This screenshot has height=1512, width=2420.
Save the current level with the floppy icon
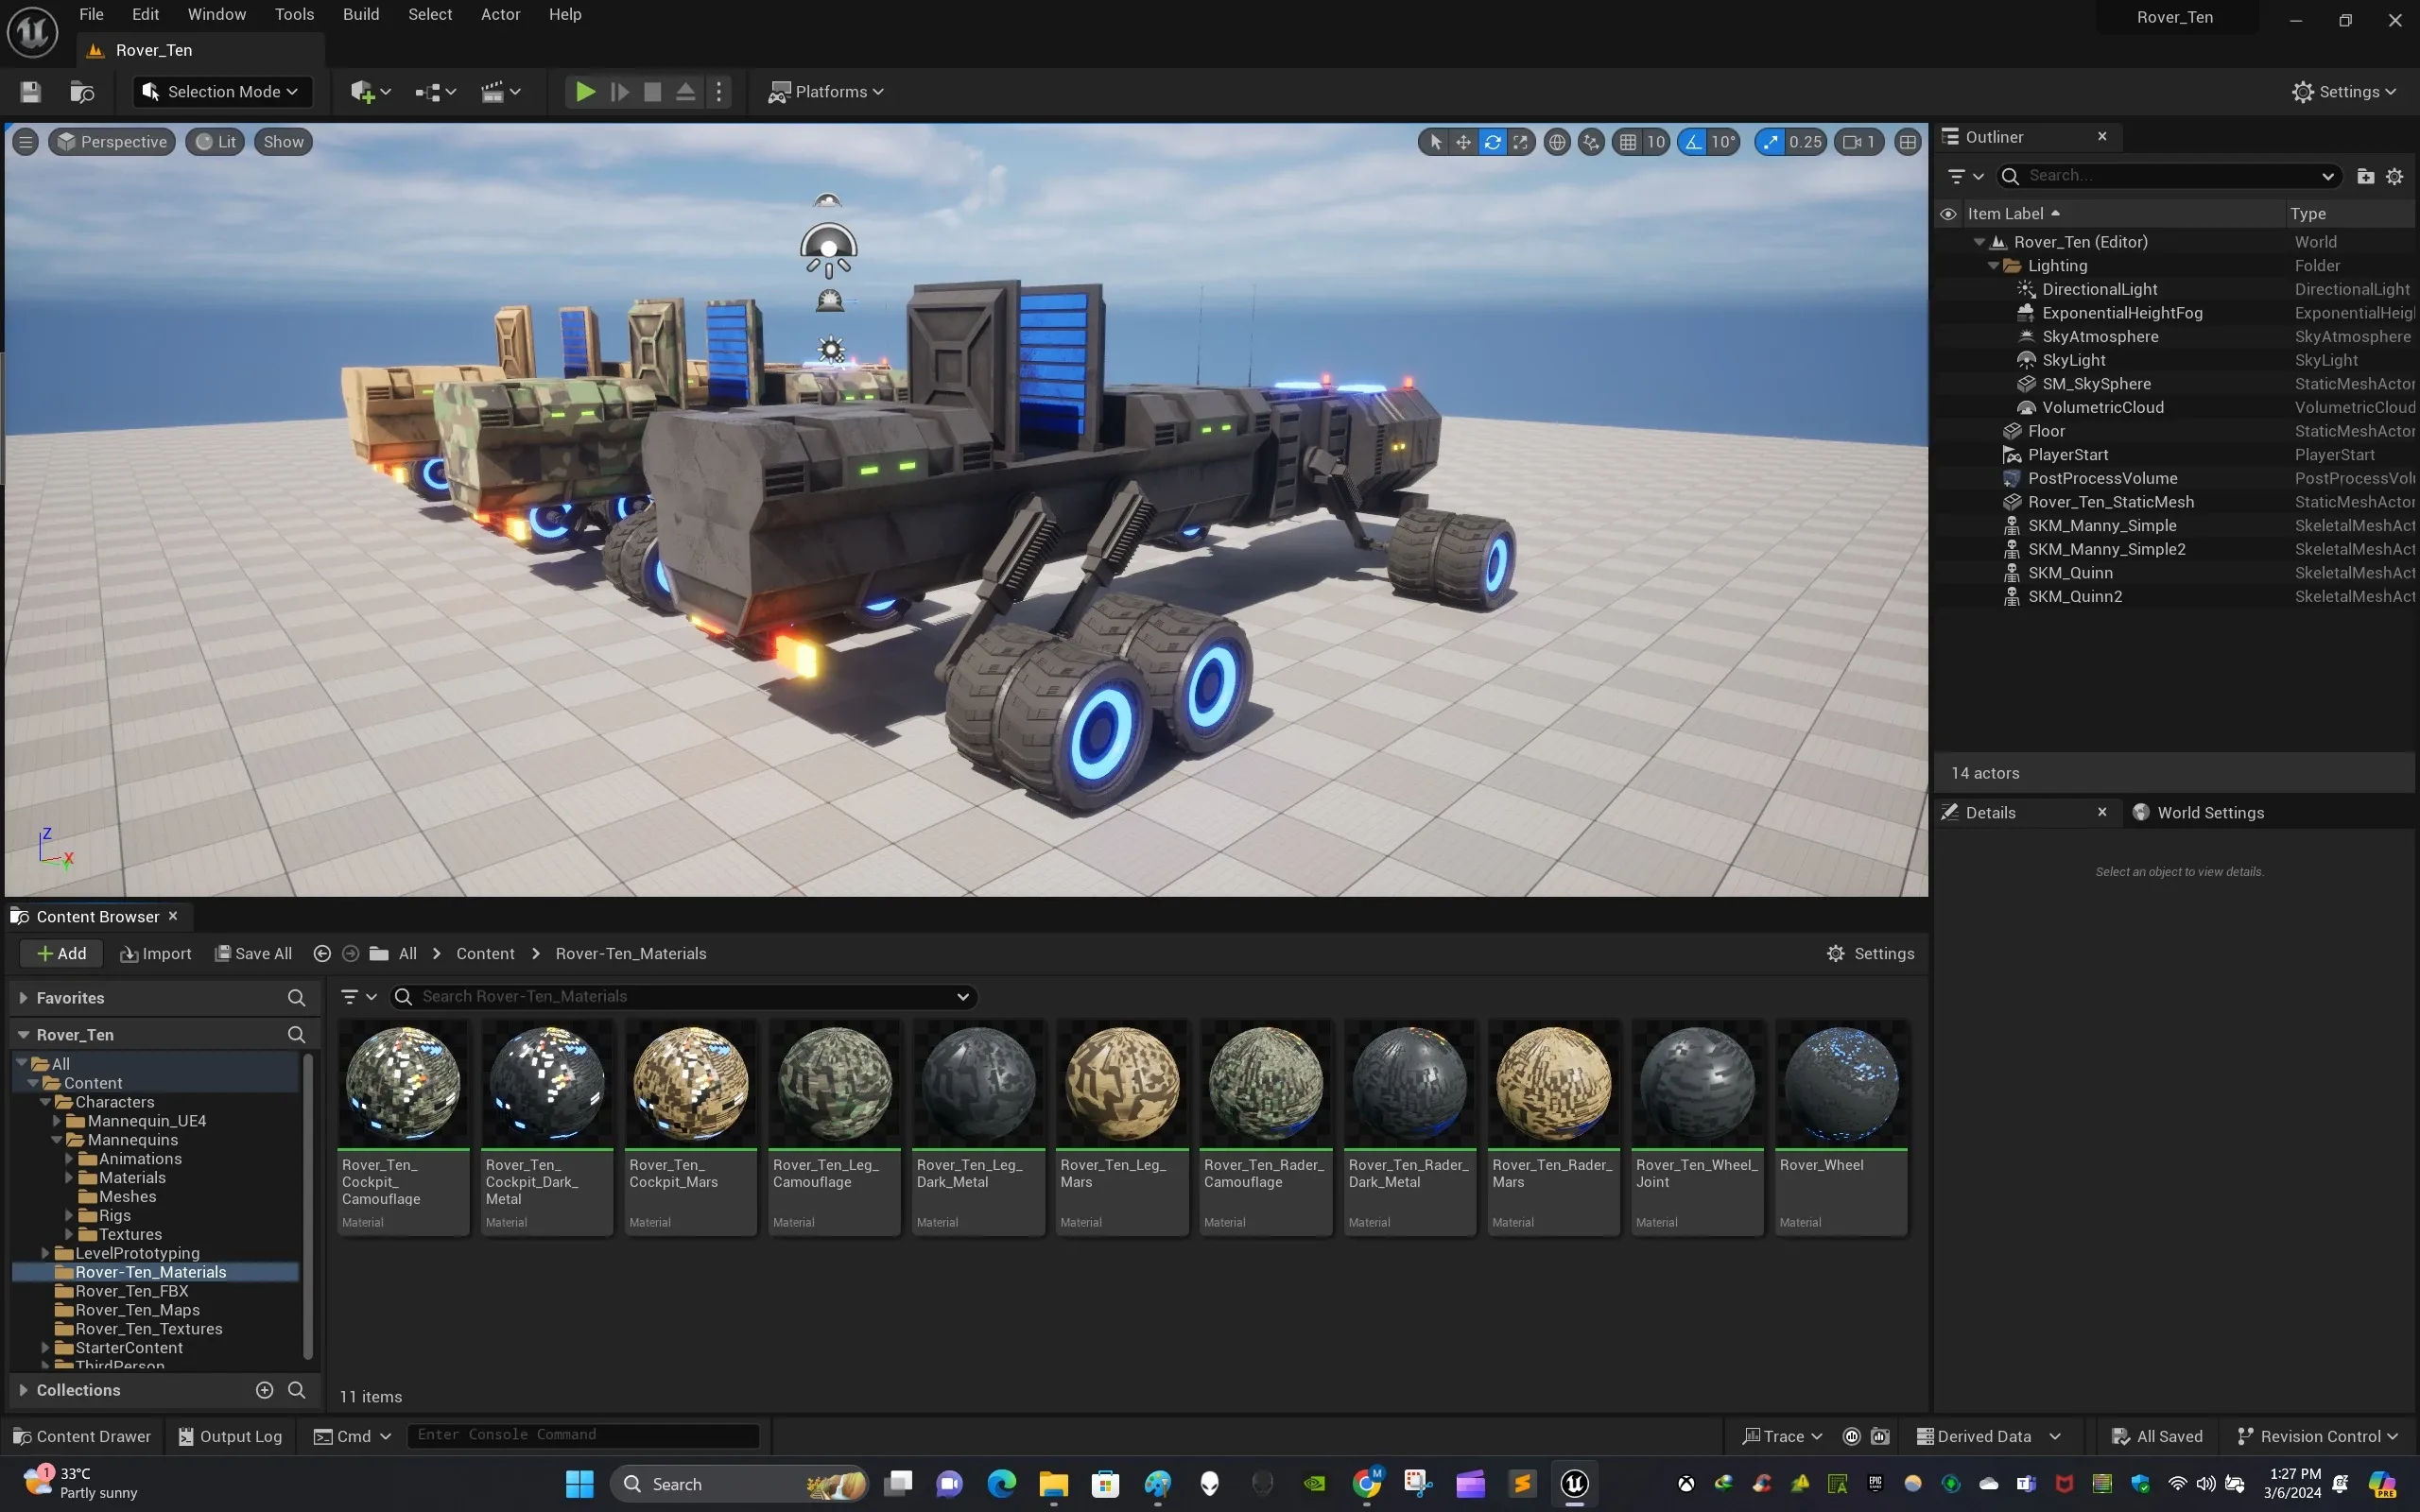30,92
